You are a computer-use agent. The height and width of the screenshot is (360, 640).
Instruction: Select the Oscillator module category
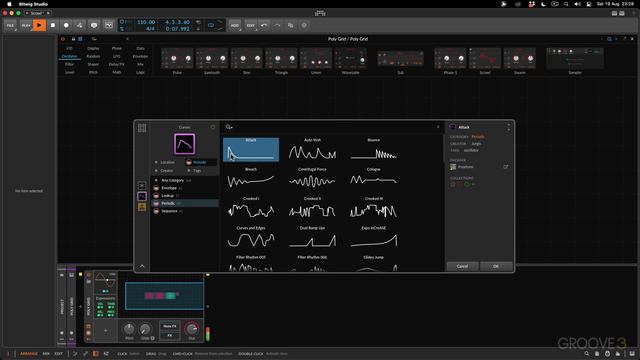[69, 56]
